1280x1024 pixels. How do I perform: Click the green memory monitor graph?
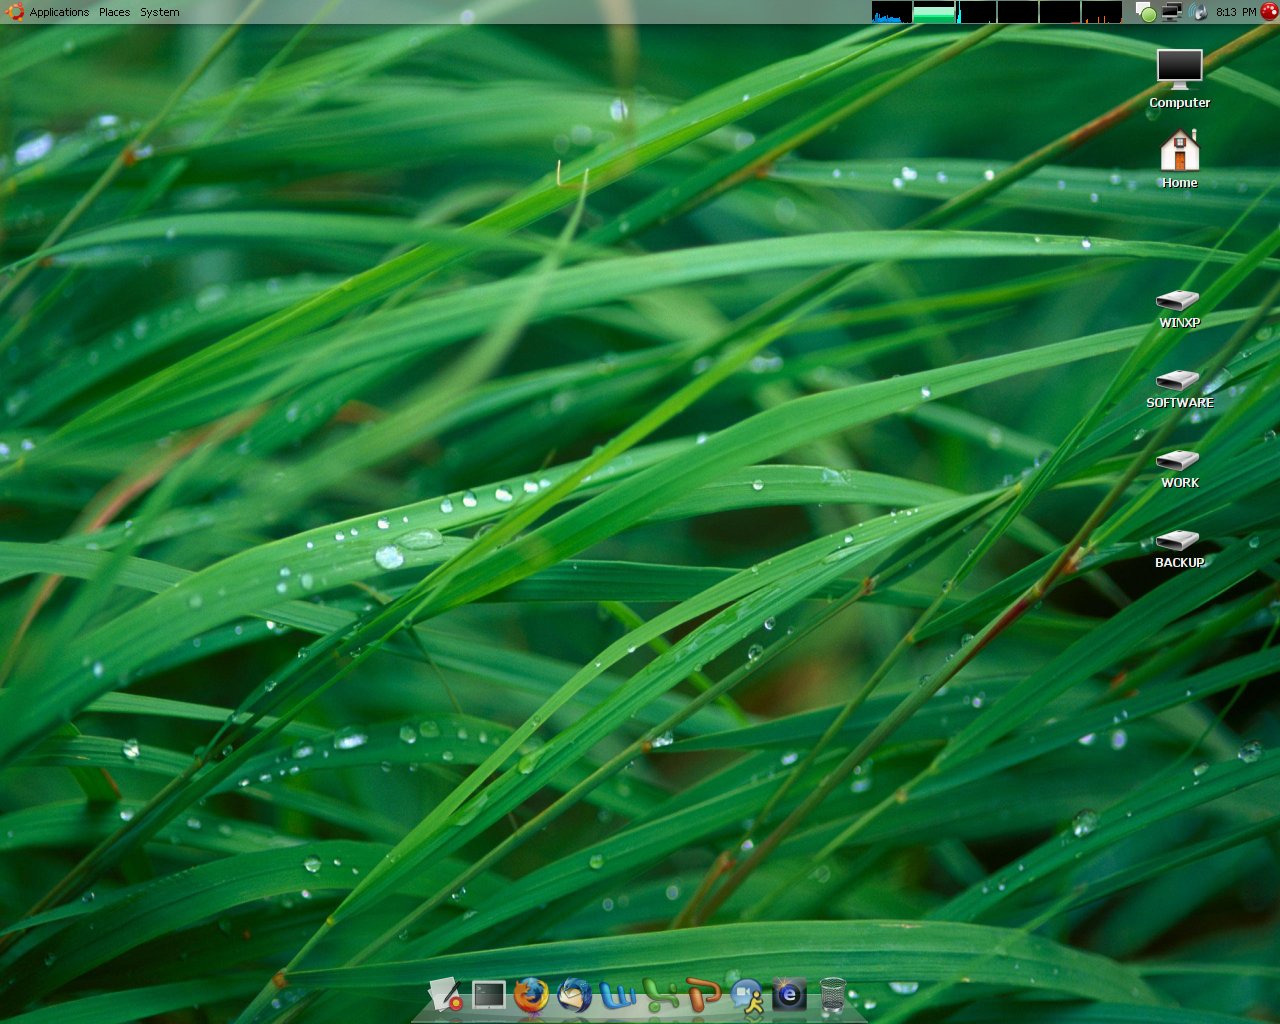(x=935, y=12)
